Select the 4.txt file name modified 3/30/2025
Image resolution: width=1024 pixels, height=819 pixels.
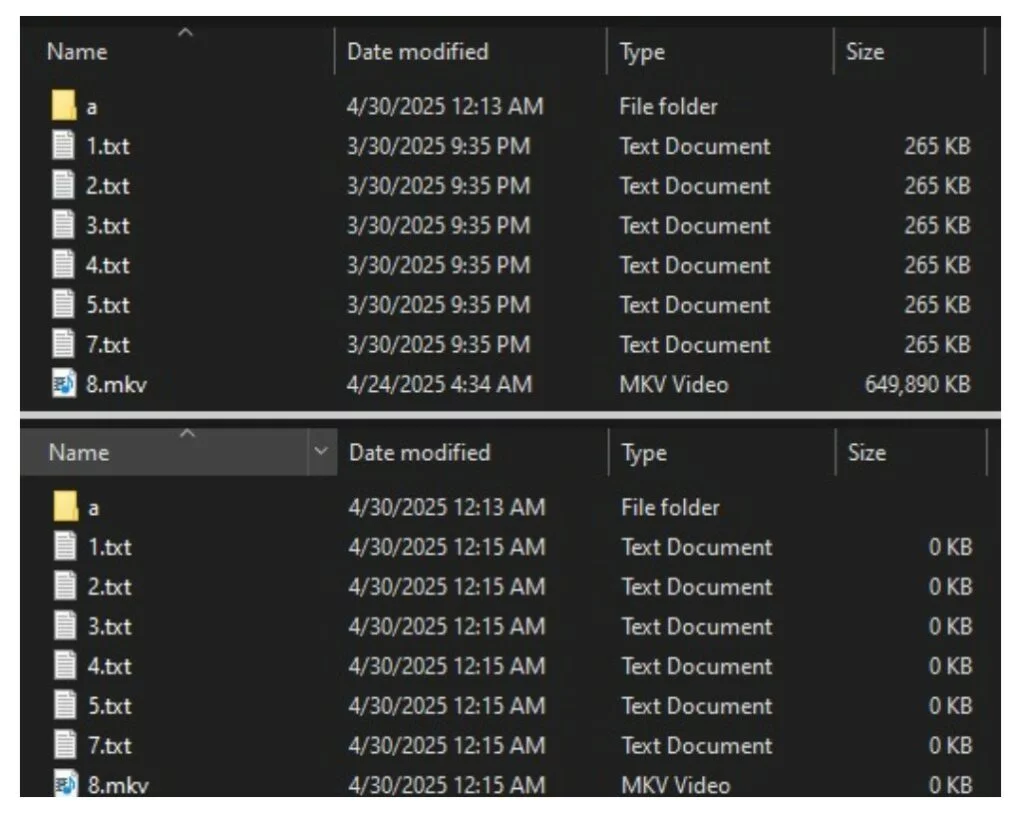coord(108,266)
